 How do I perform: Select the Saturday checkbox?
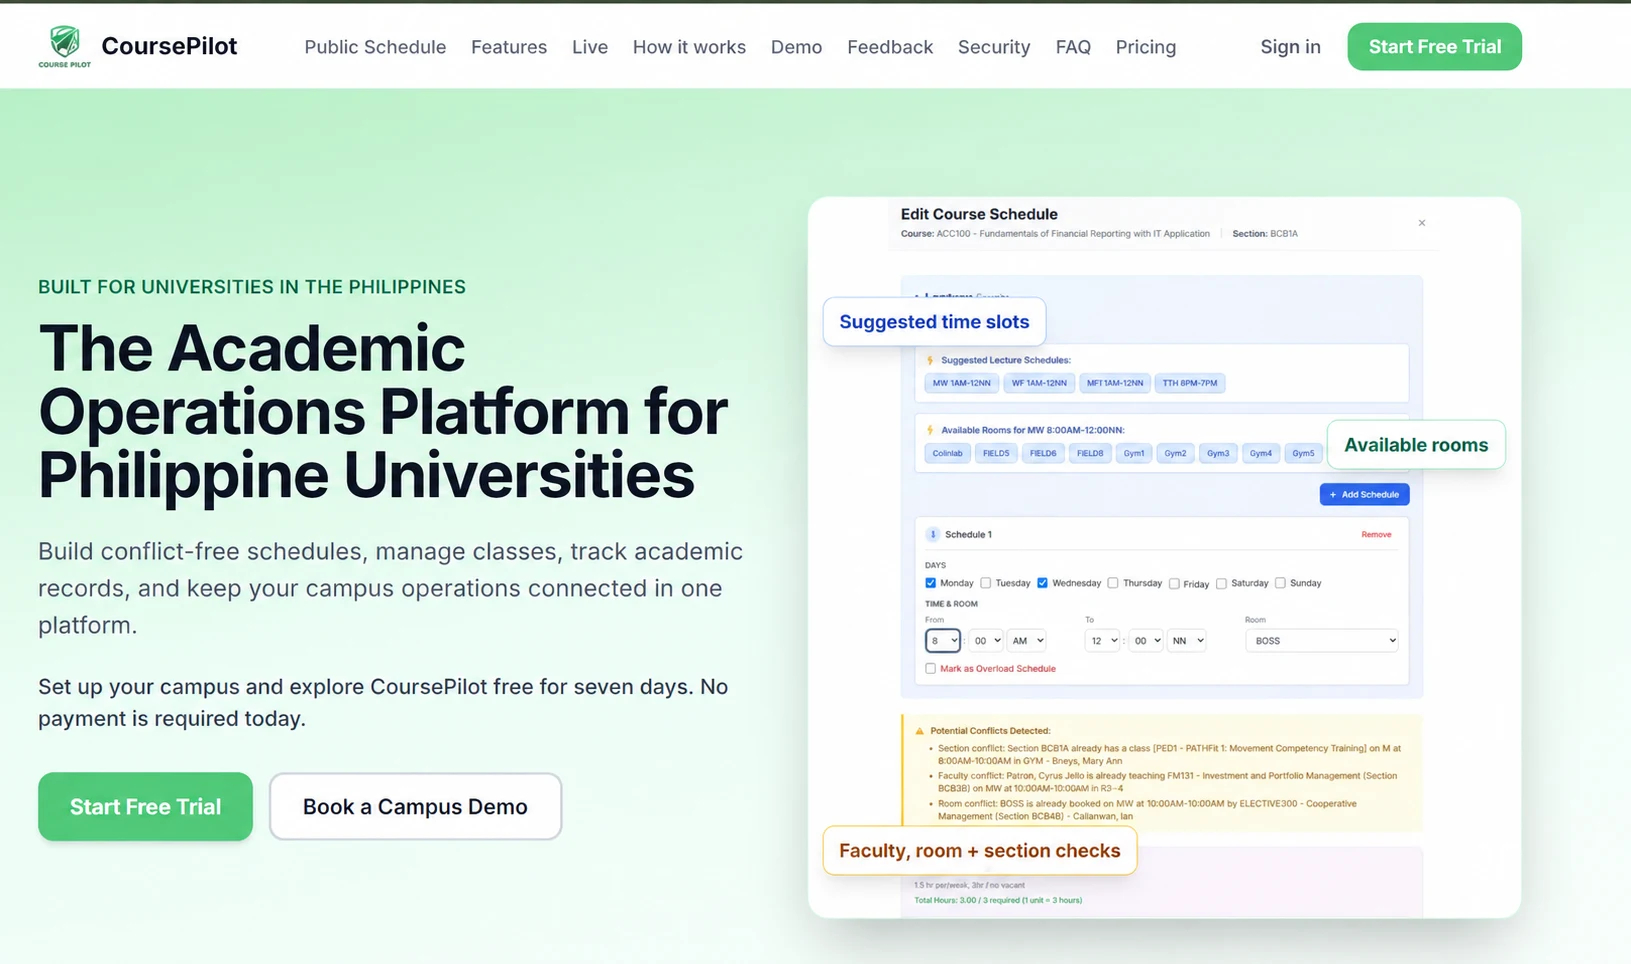click(x=1221, y=584)
